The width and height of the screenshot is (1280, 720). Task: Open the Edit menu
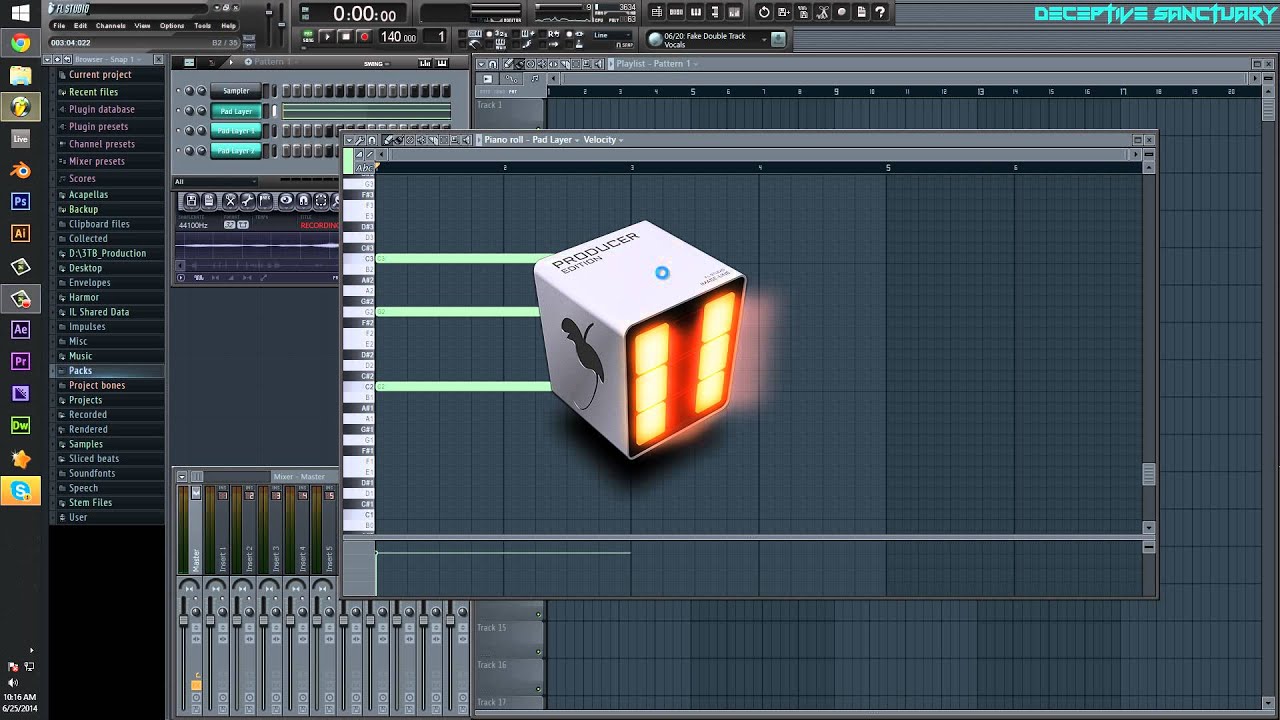click(80, 25)
